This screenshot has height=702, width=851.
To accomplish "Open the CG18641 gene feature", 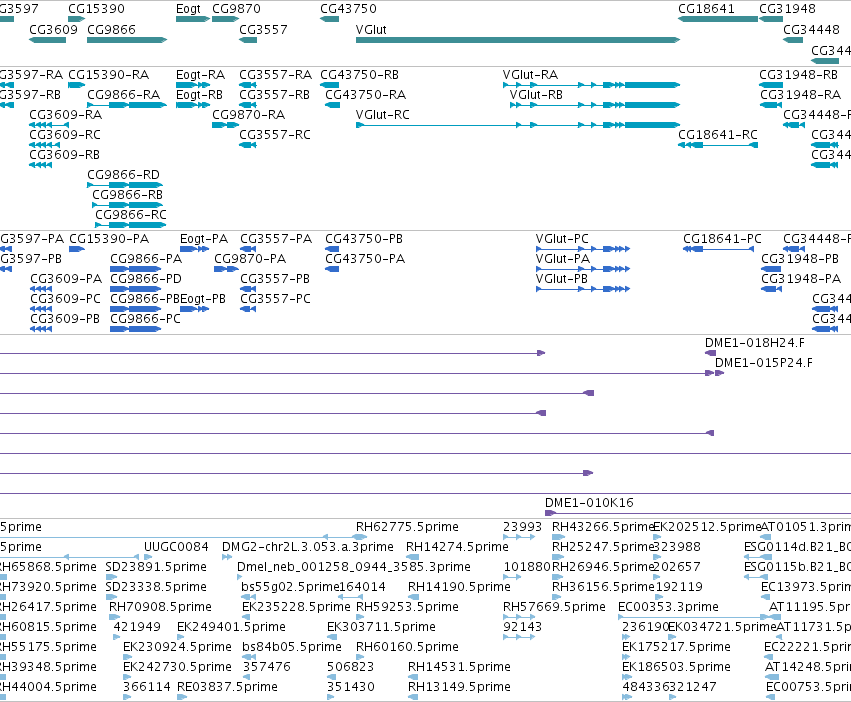I will tap(717, 19).
